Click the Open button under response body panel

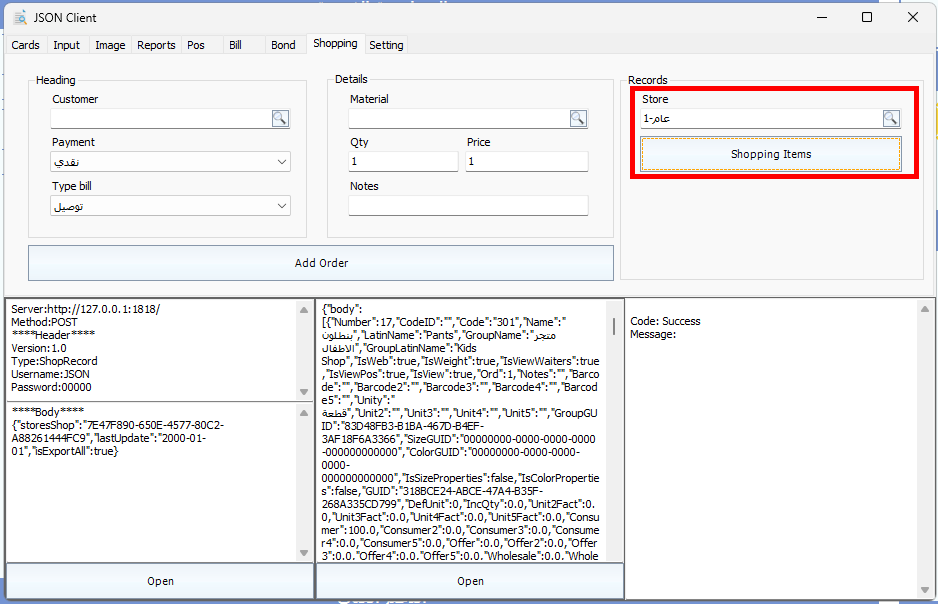470,581
